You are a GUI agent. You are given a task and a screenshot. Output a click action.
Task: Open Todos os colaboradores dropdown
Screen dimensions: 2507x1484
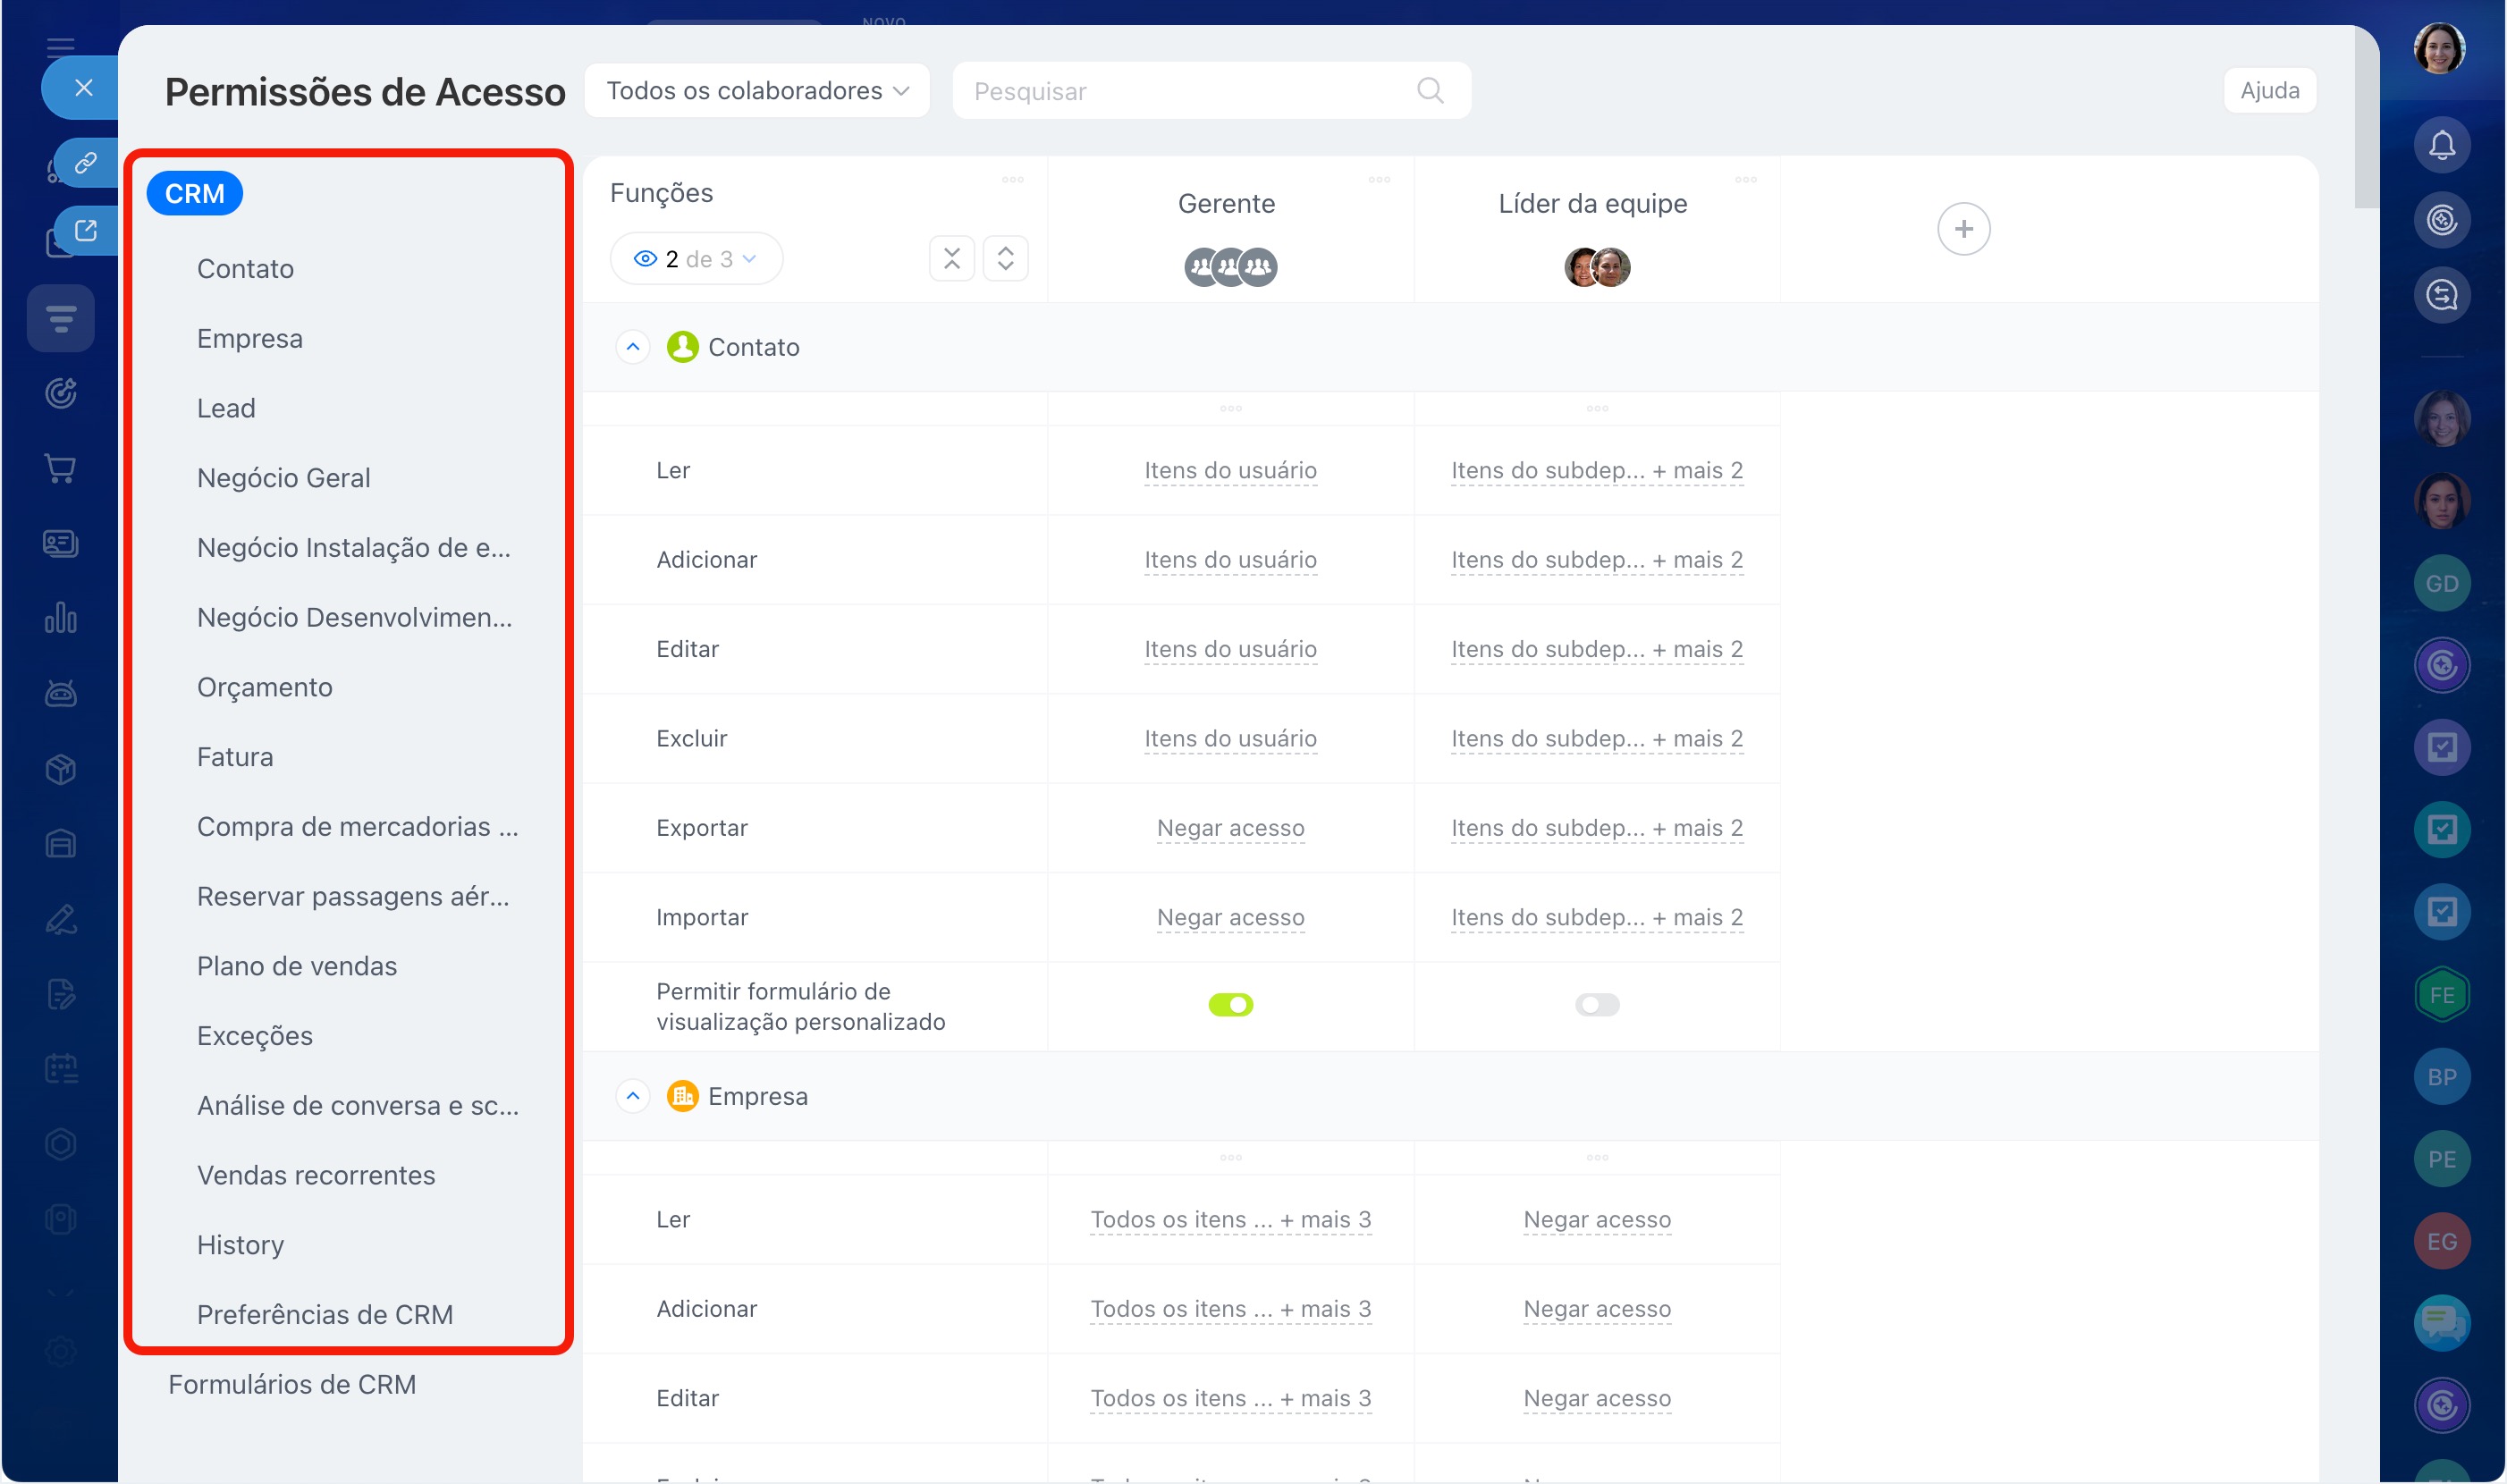click(x=757, y=91)
